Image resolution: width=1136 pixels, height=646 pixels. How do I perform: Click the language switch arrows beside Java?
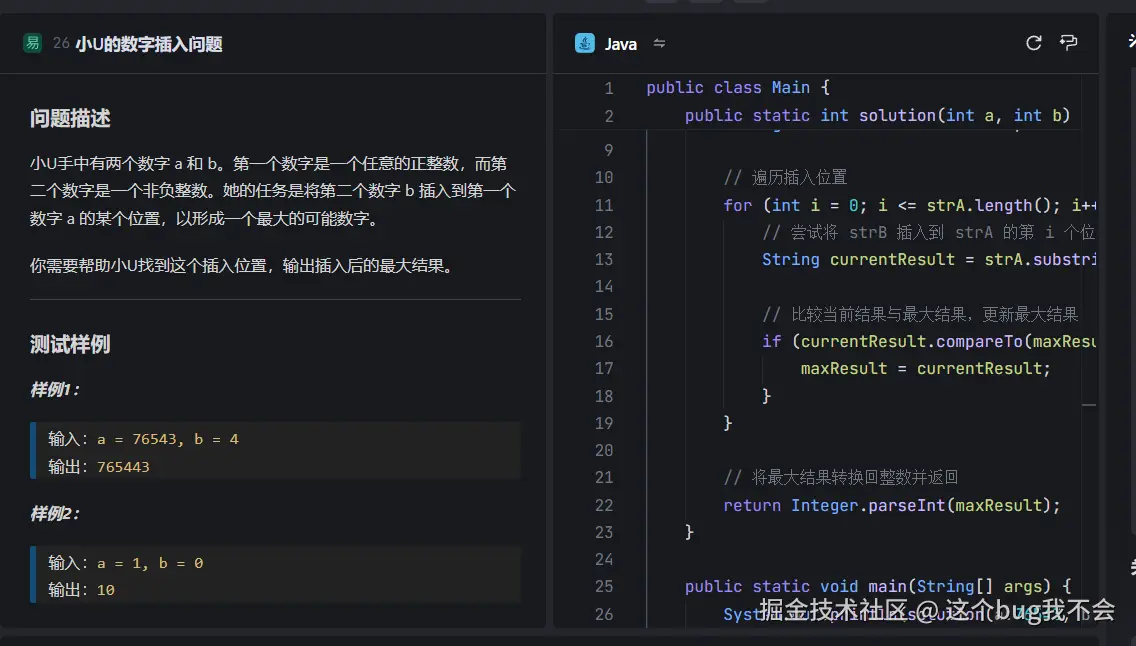pos(657,43)
